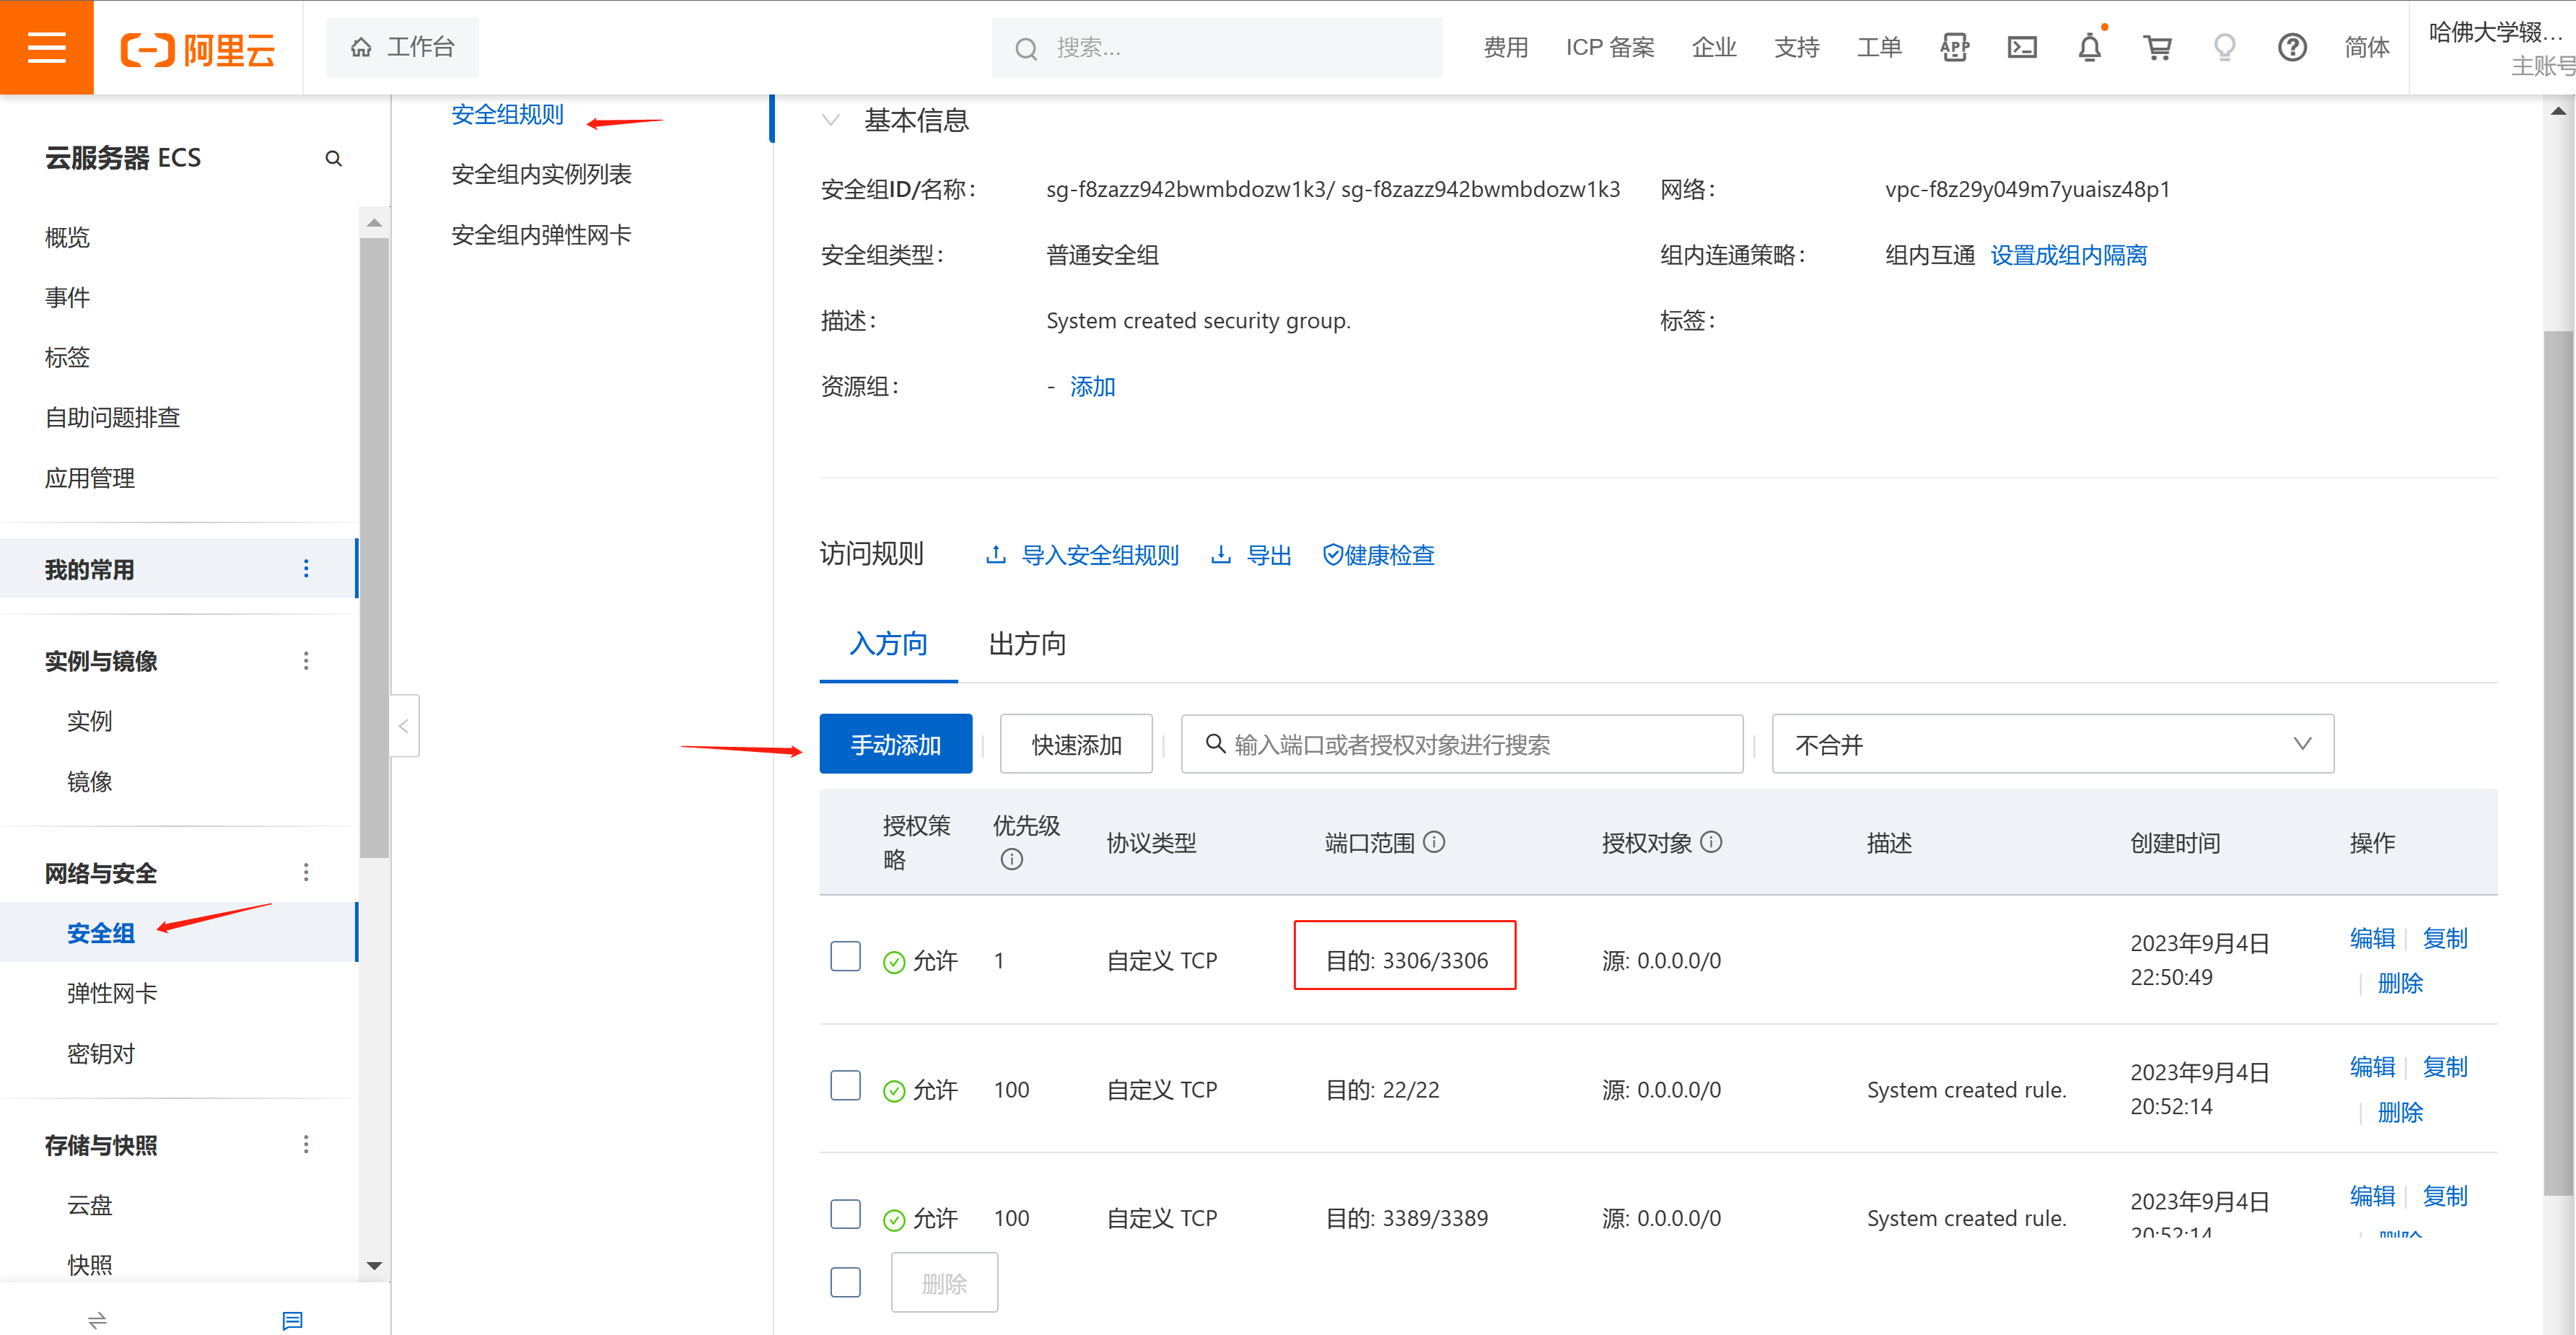Open Cloud Shell terminal icon

click(2022, 47)
